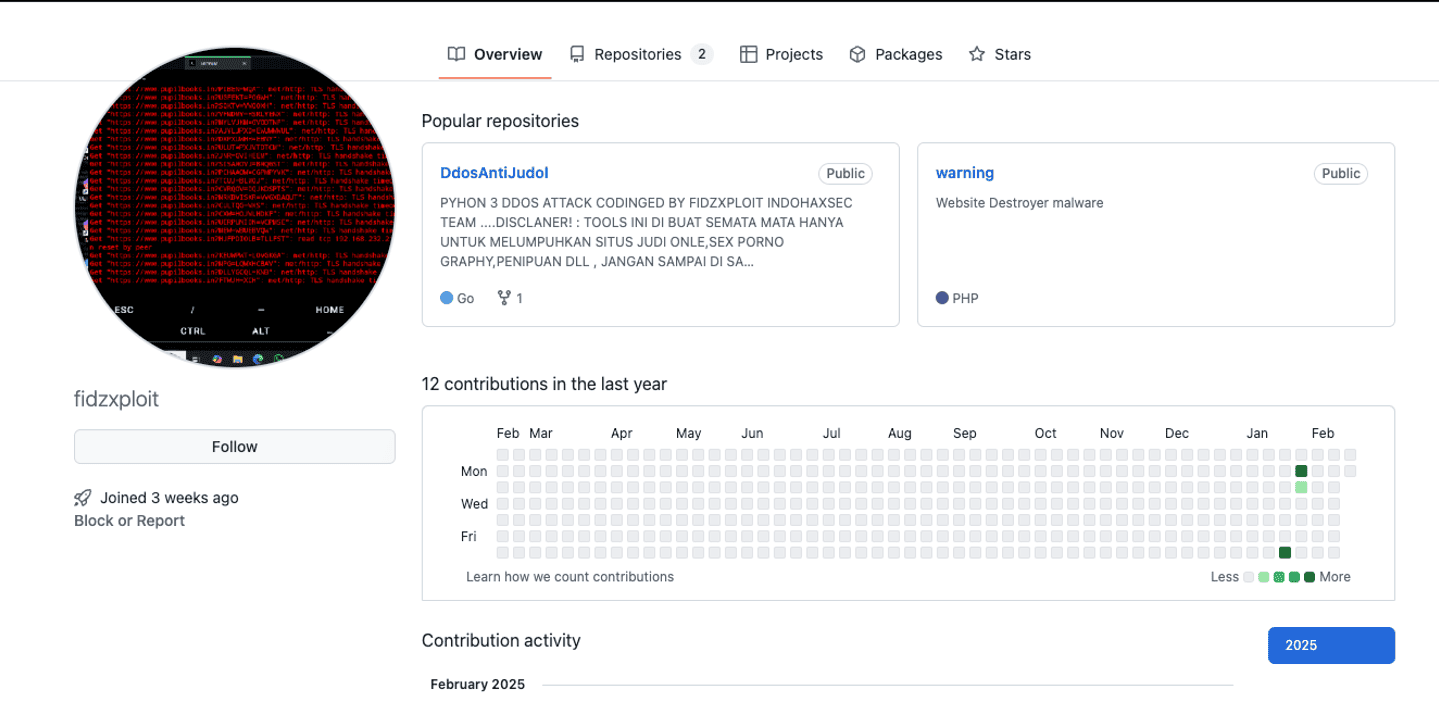Open the warning repository link
The height and width of the screenshot is (714, 1439).
[x=965, y=173]
